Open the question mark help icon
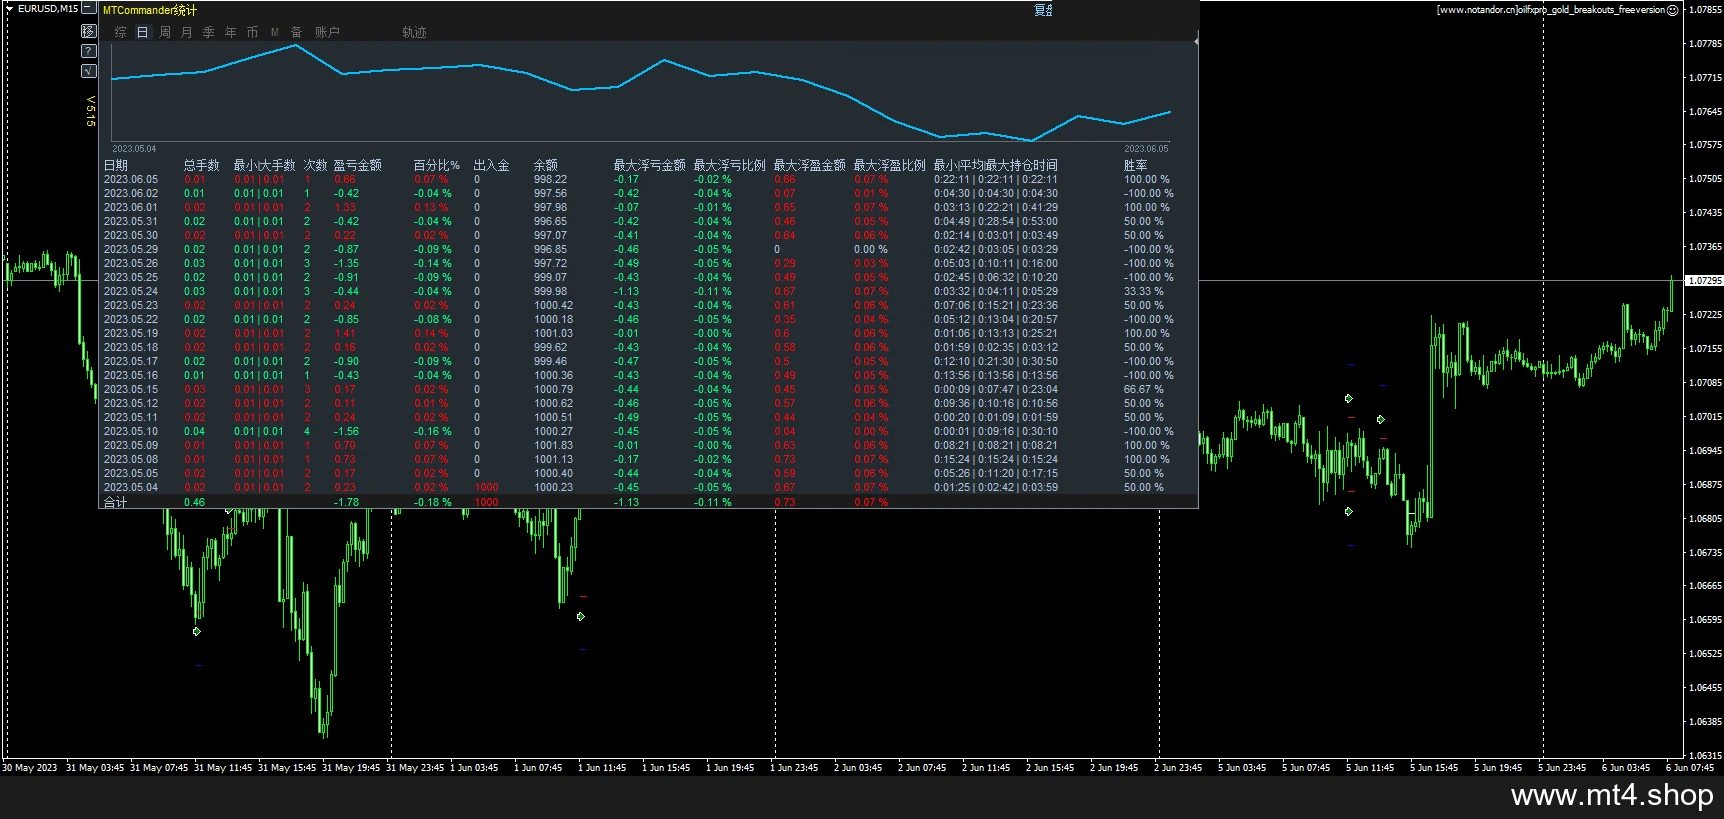This screenshot has height=819, width=1724. coord(88,51)
